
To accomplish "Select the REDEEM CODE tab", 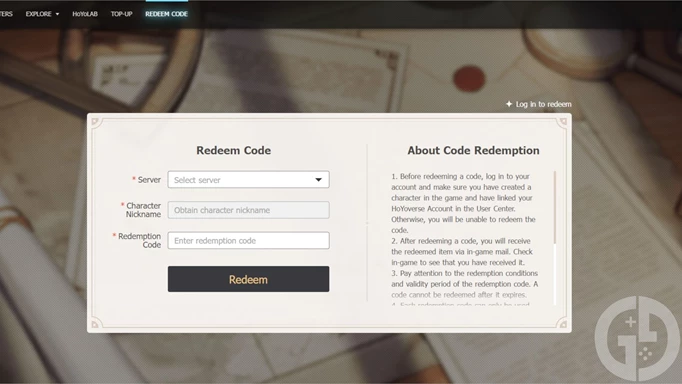I will 166,14.
